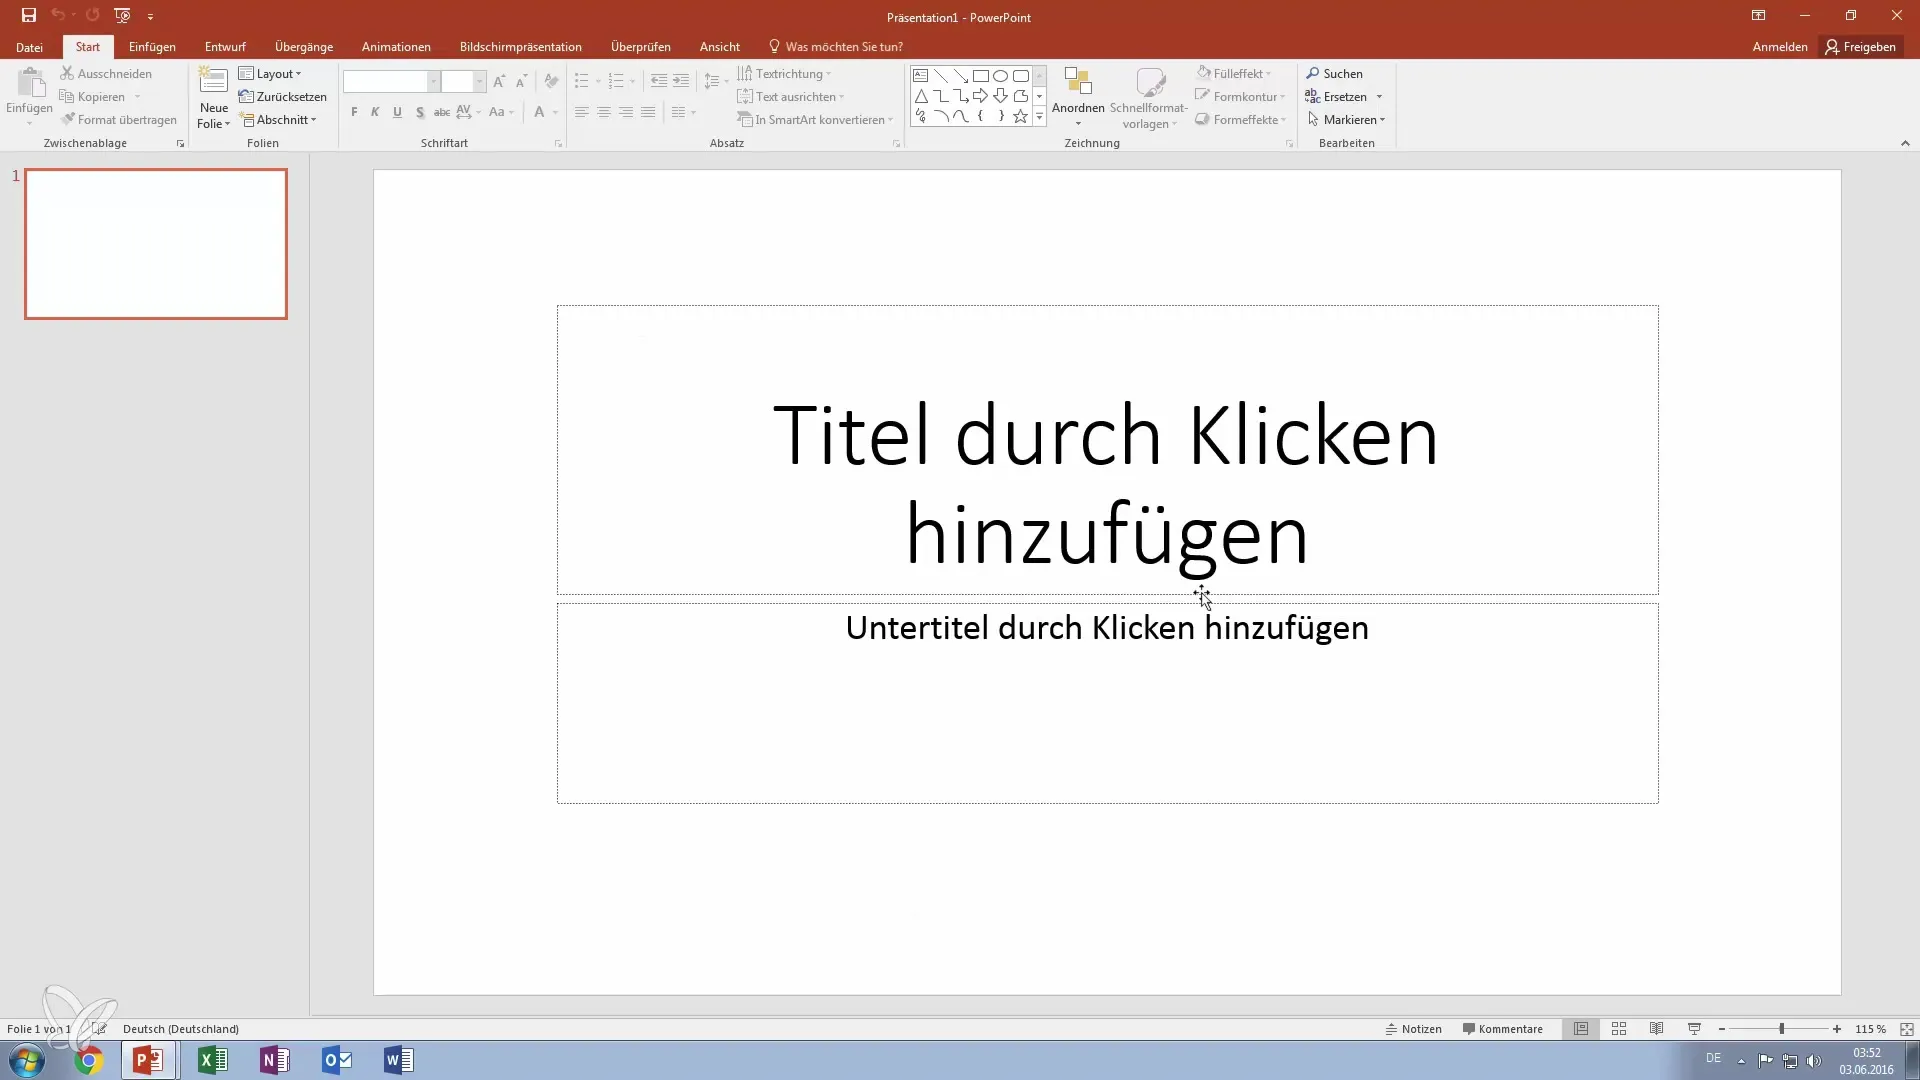Switch to slide sorter view icon

tap(1619, 1029)
